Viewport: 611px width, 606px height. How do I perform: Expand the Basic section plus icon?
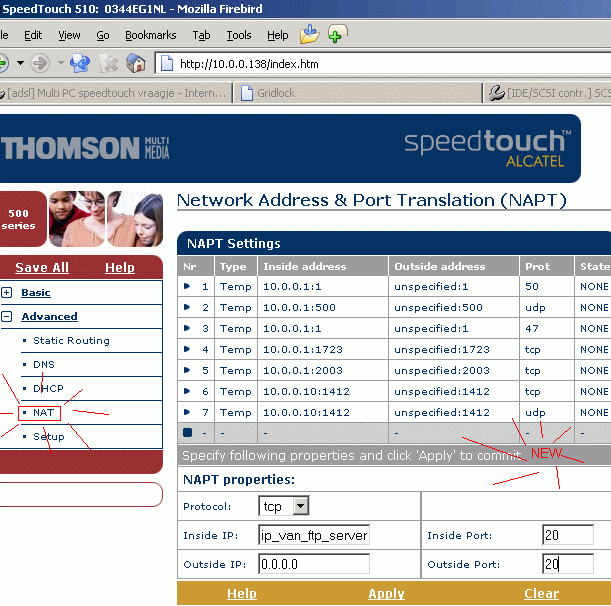[7, 292]
